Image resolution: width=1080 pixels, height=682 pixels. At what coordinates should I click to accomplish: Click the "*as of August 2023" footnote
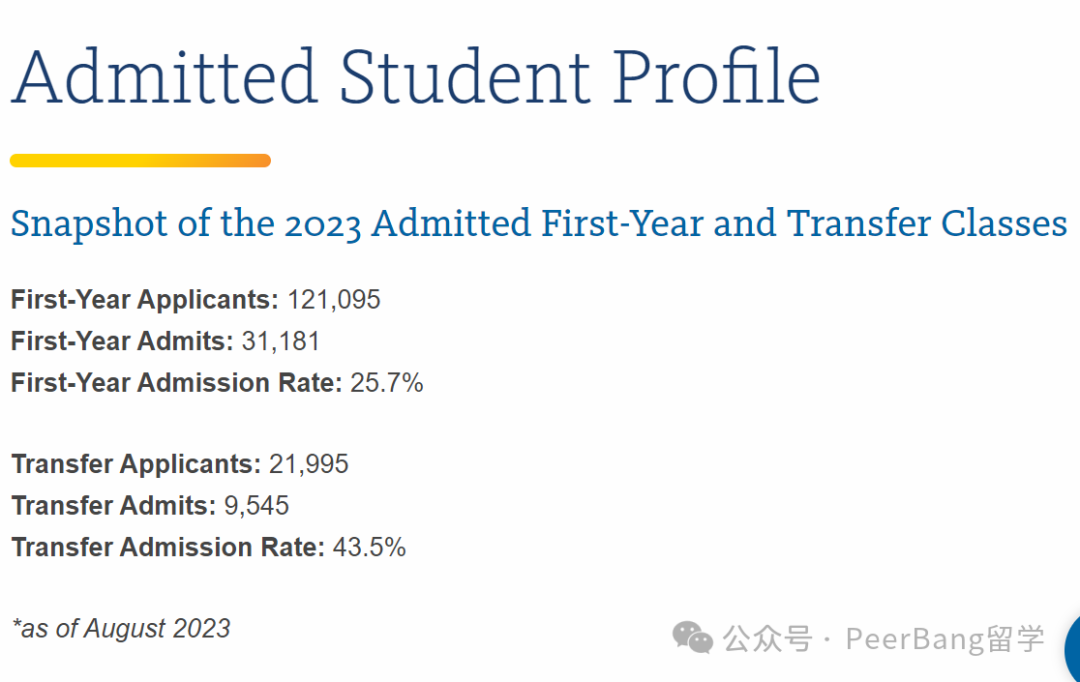121,628
